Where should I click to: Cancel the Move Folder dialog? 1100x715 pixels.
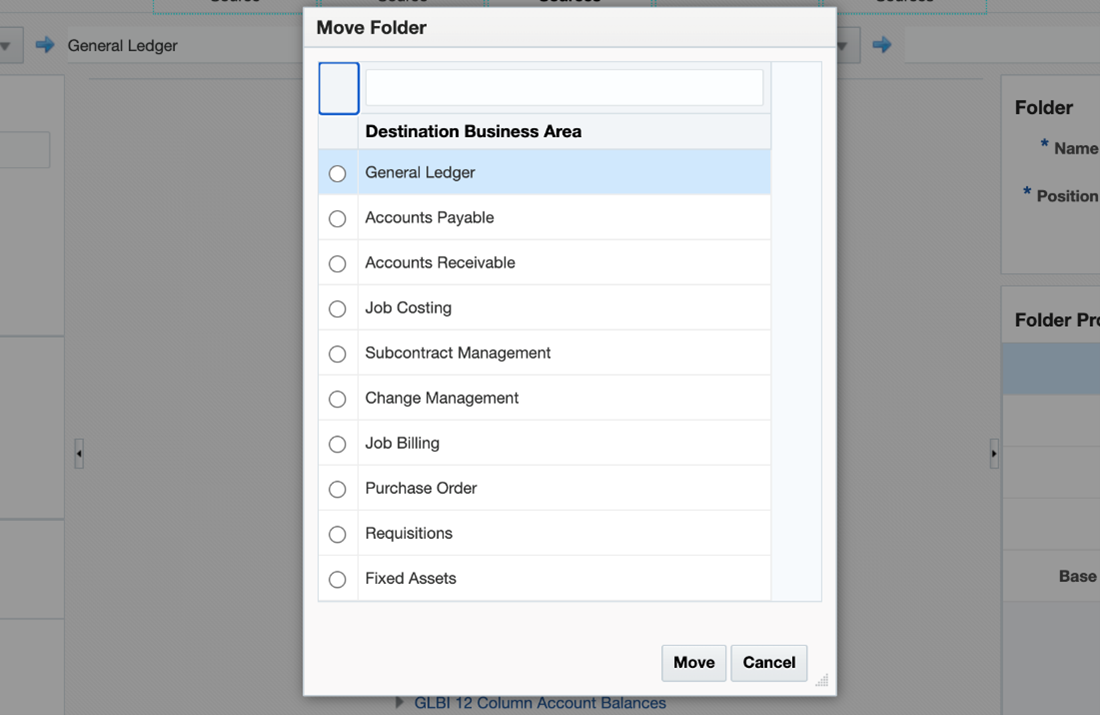[769, 662]
